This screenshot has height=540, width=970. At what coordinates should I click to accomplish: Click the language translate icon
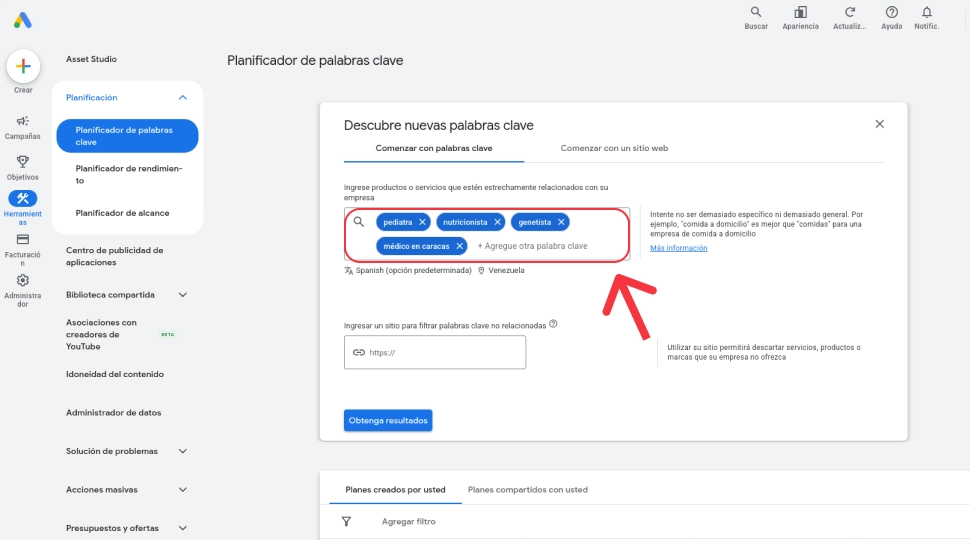348,270
